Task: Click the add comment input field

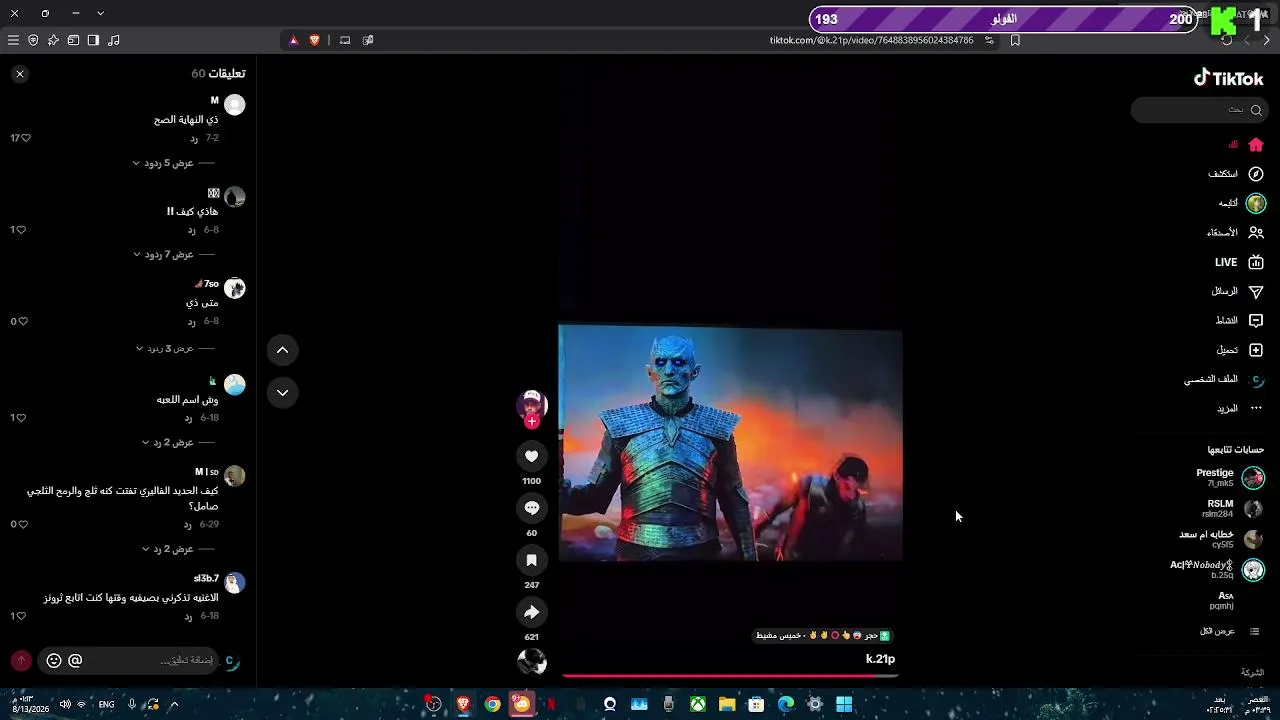Action: point(128,661)
